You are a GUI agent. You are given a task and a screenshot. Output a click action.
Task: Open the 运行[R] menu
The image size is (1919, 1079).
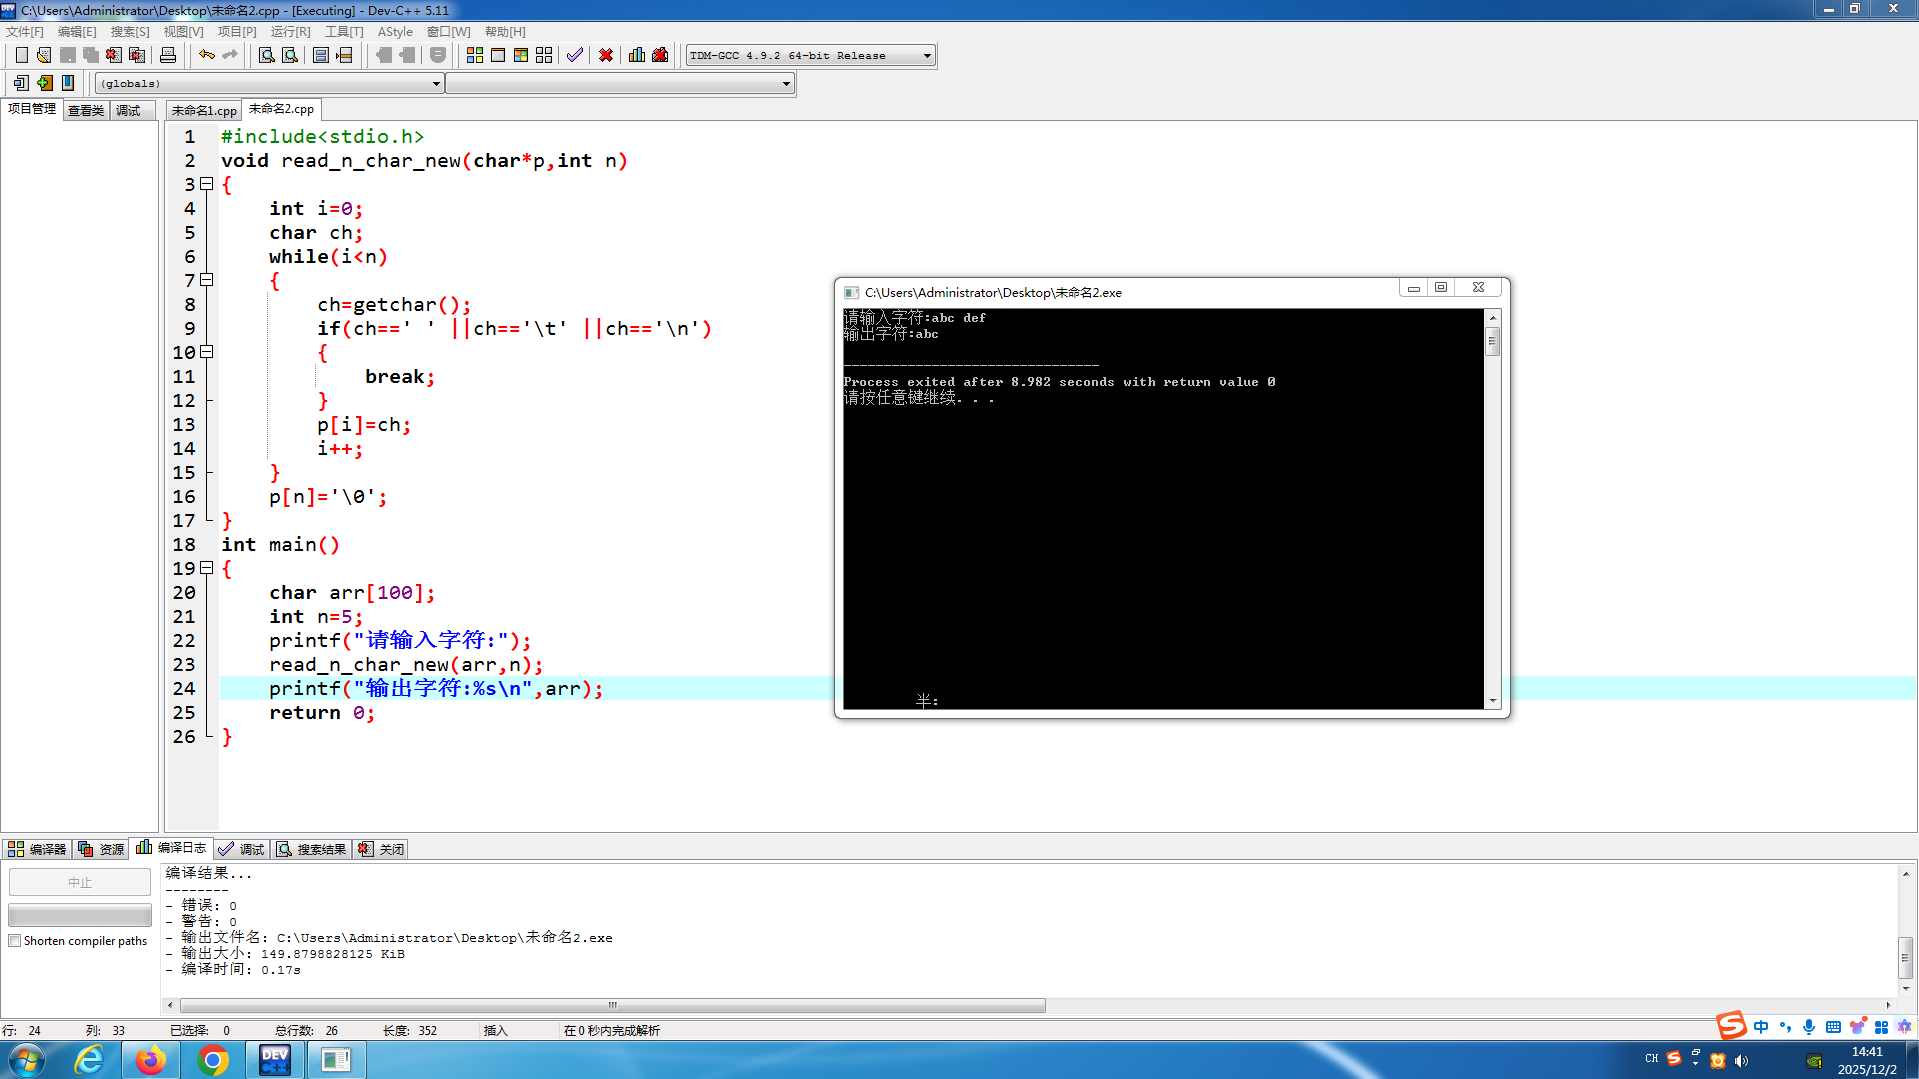coord(290,32)
